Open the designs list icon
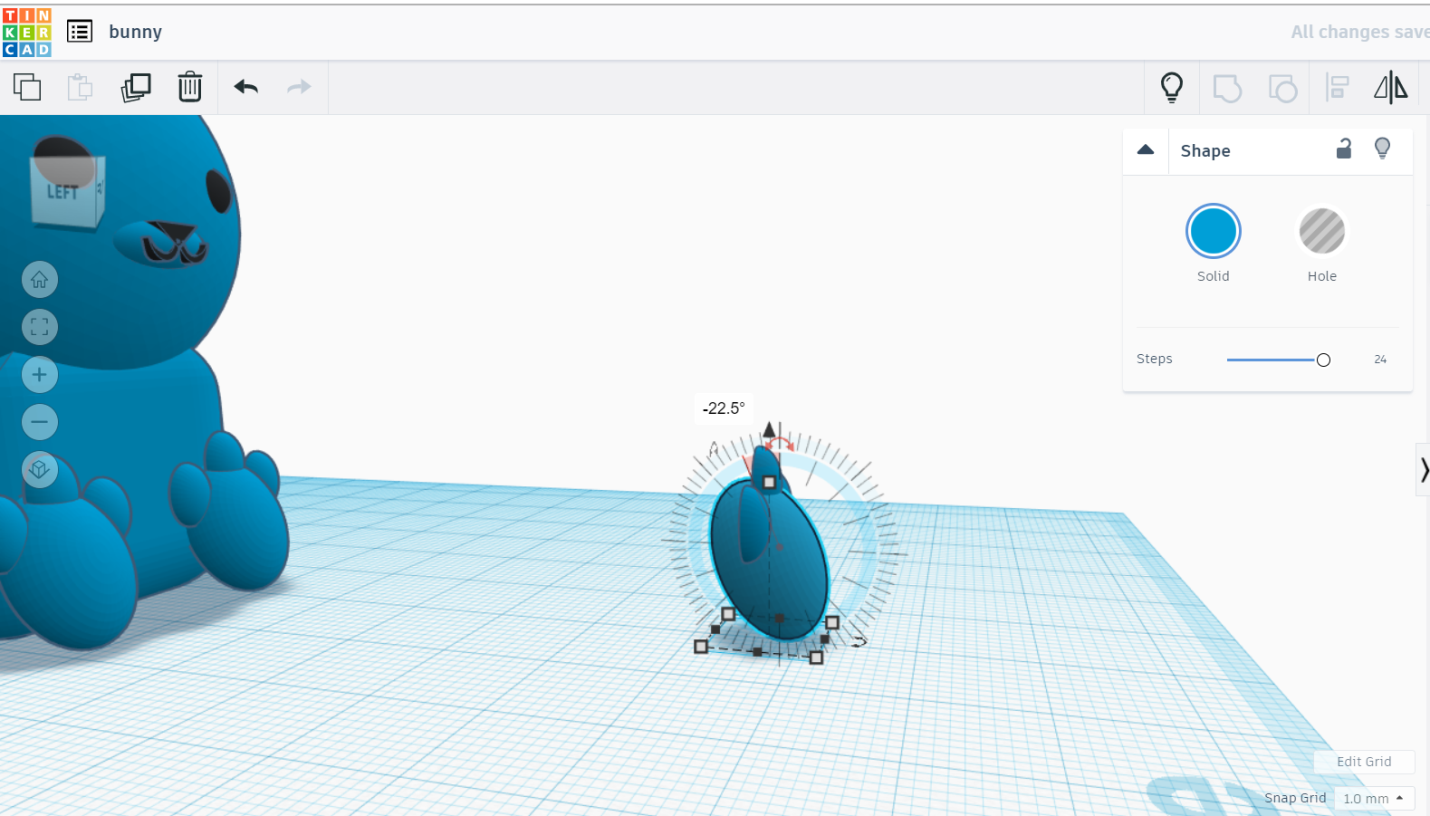The height and width of the screenshot is (816, 1430). click(x=80, y=31)
